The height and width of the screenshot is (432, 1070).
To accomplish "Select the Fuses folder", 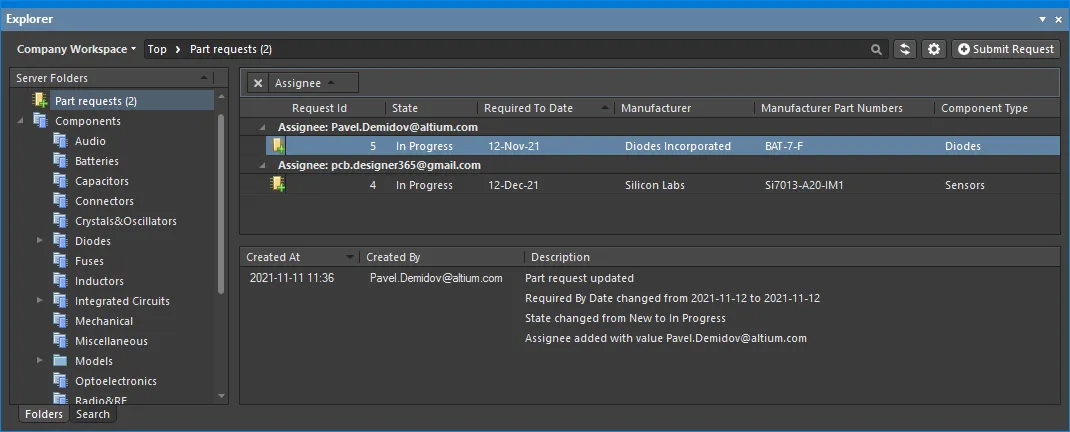I will [89, 261].
